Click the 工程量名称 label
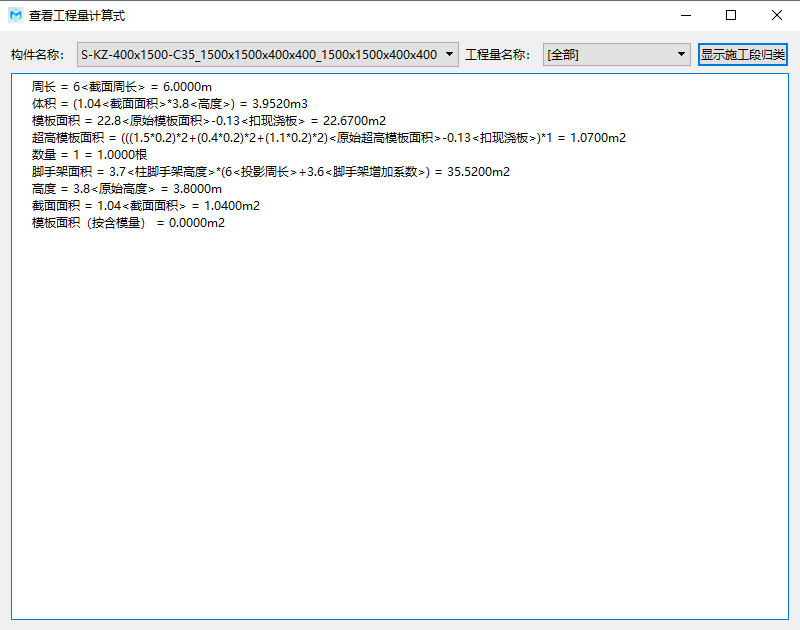800x630 pixels. (497, 55)
